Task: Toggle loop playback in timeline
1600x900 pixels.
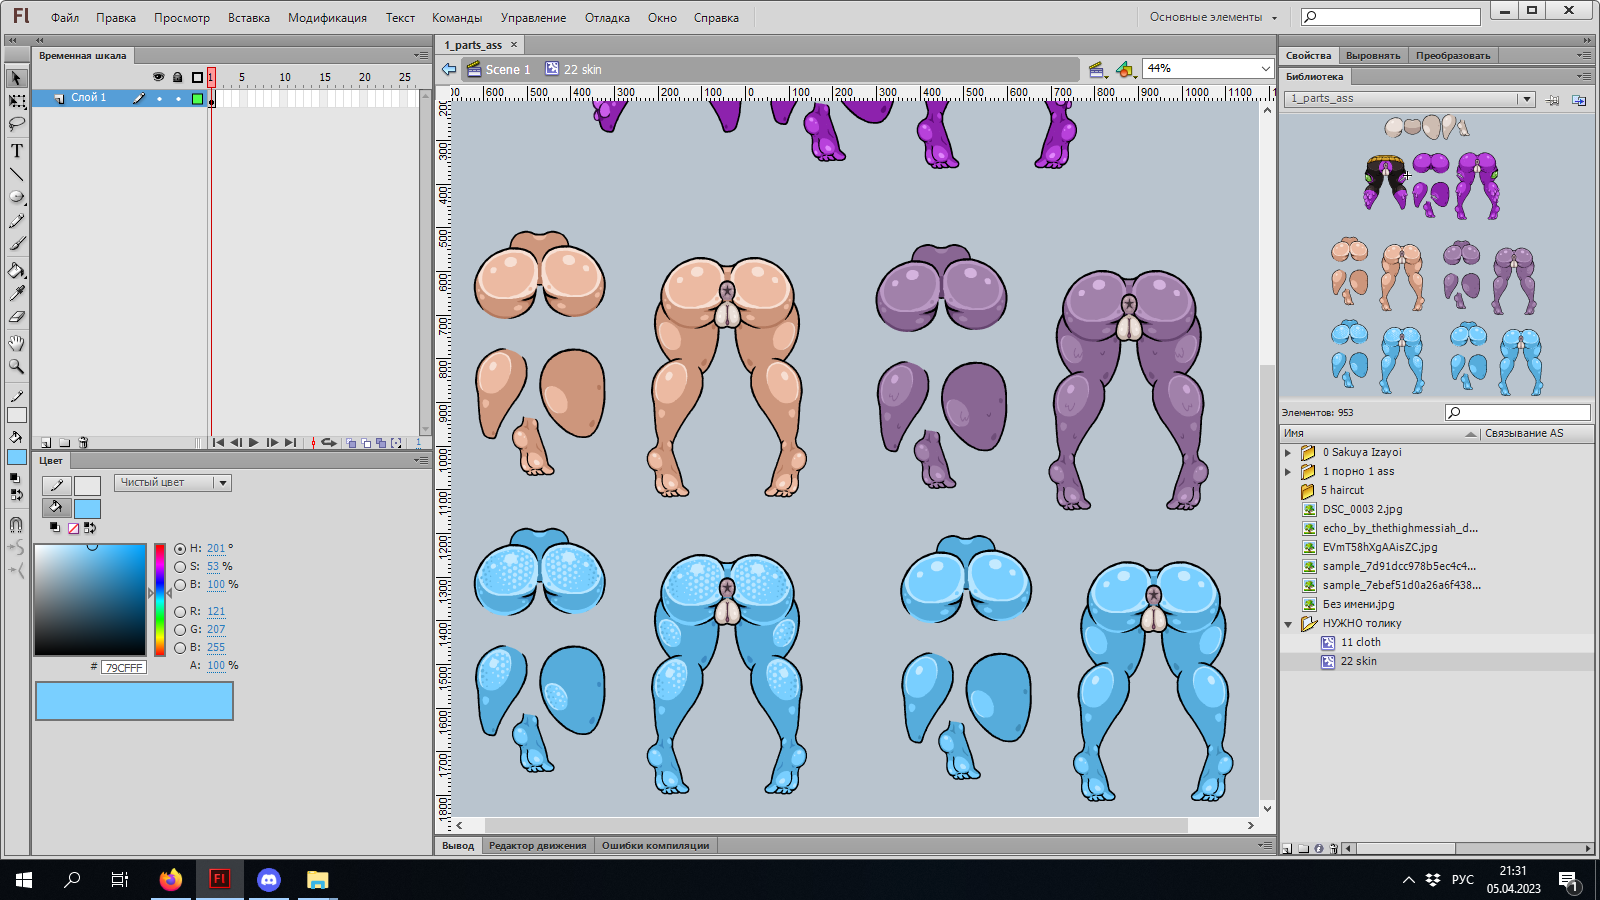Action: pos(328,442)
